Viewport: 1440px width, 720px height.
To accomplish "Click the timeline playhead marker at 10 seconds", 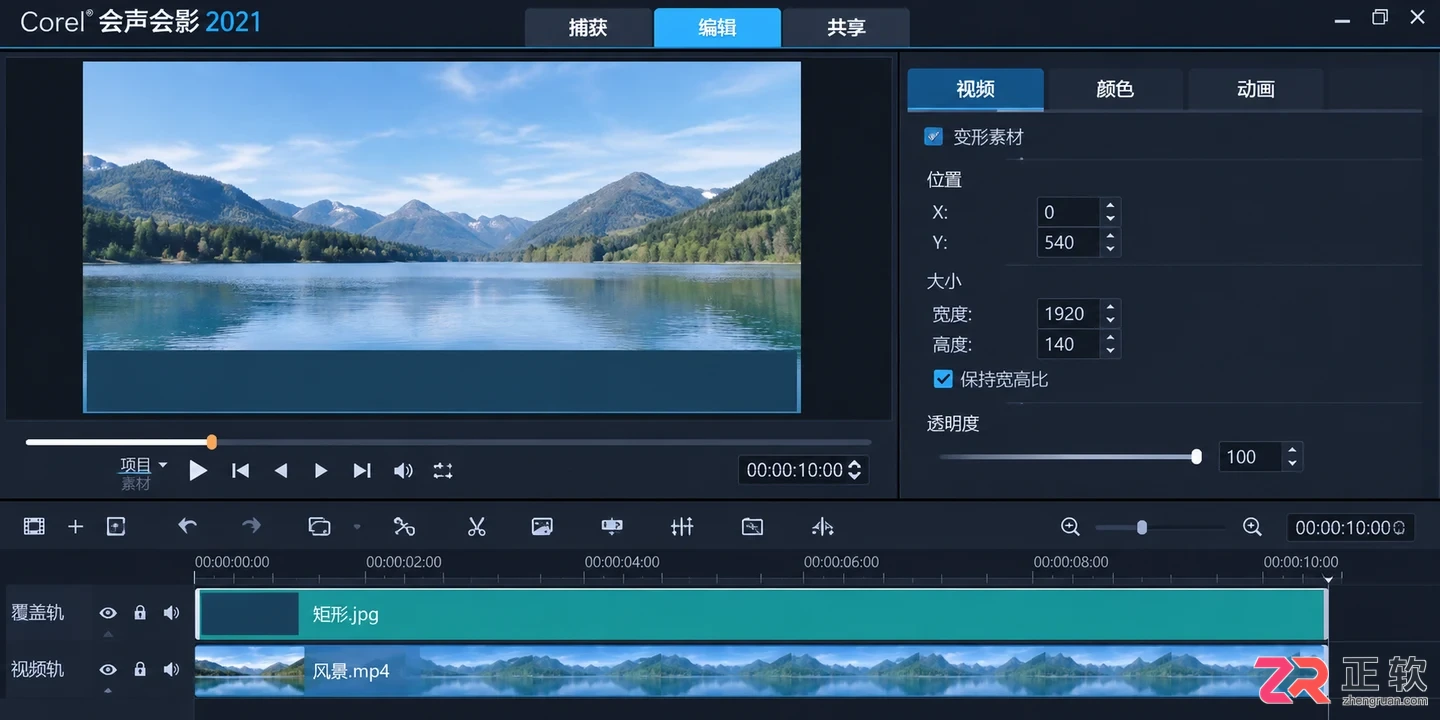I will pos(1328,579).
